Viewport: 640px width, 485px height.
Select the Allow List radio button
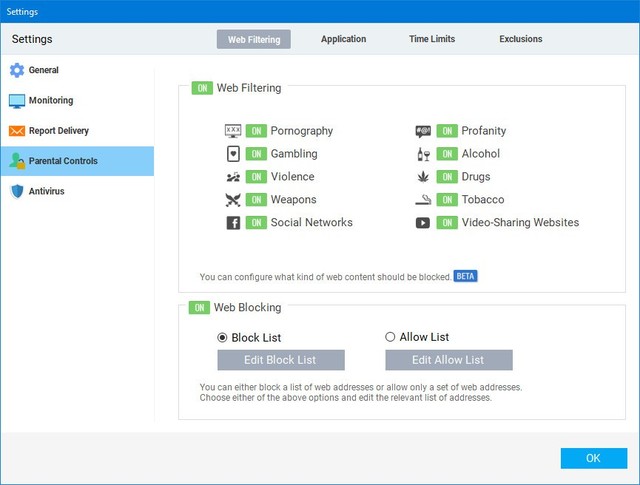391,337
